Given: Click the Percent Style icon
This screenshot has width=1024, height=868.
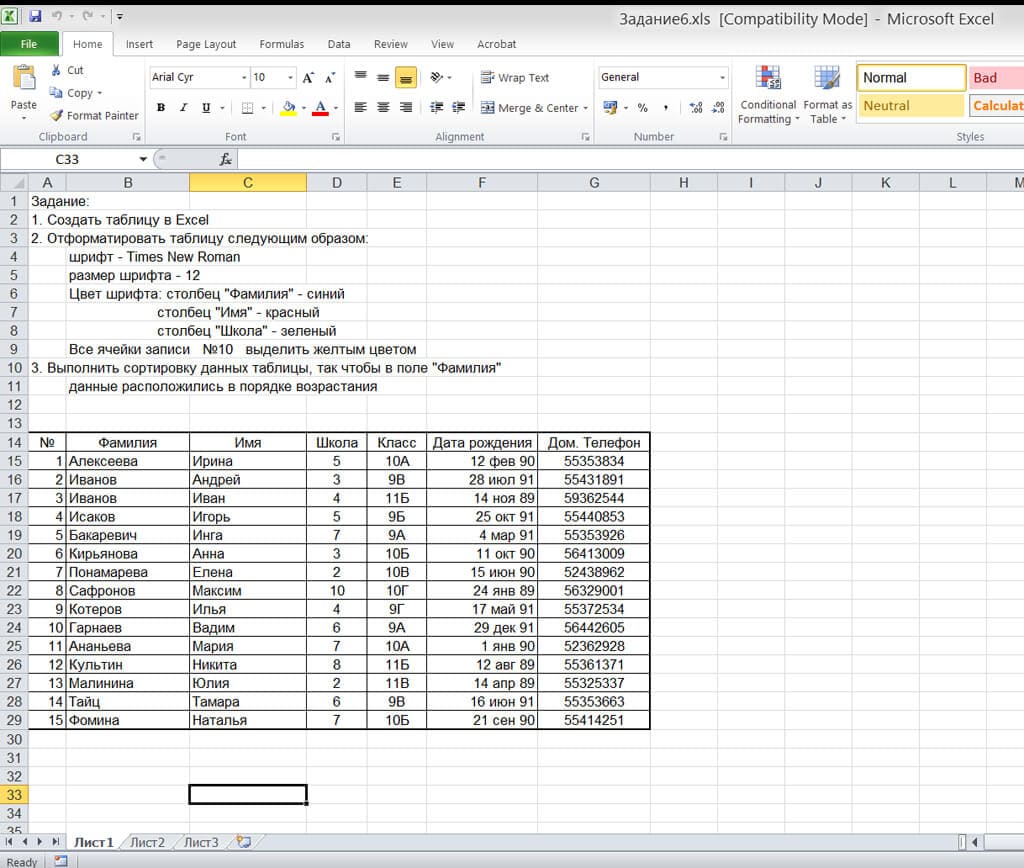Looking at the screenshot, I should click(x=642, y=108).
